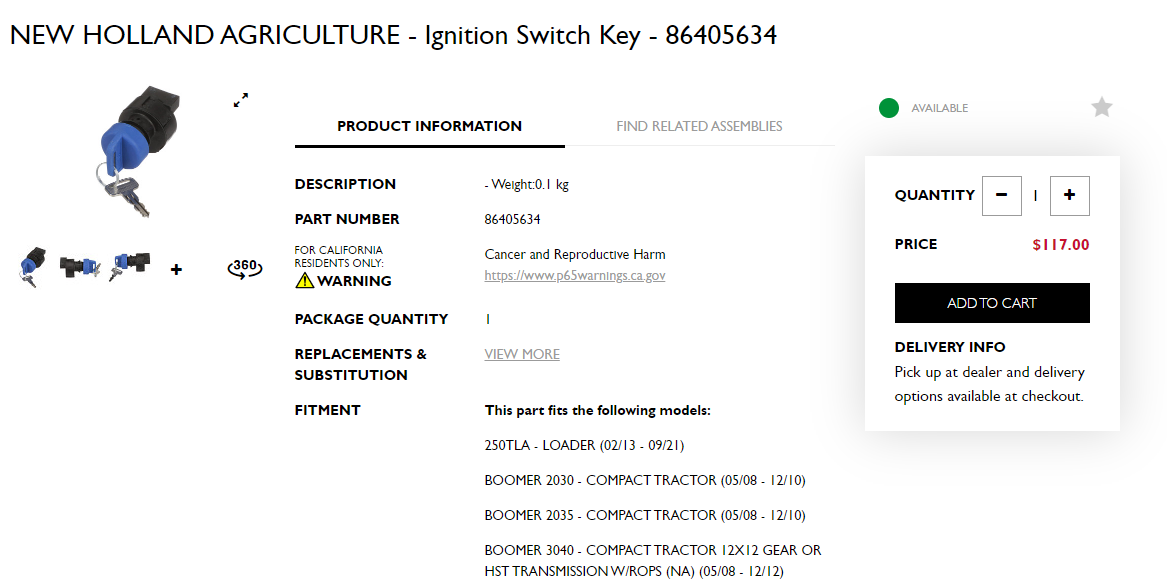Select third ignition switch thumbnail
Viewport: 1167px width, 584px height.
coord(130,266)
